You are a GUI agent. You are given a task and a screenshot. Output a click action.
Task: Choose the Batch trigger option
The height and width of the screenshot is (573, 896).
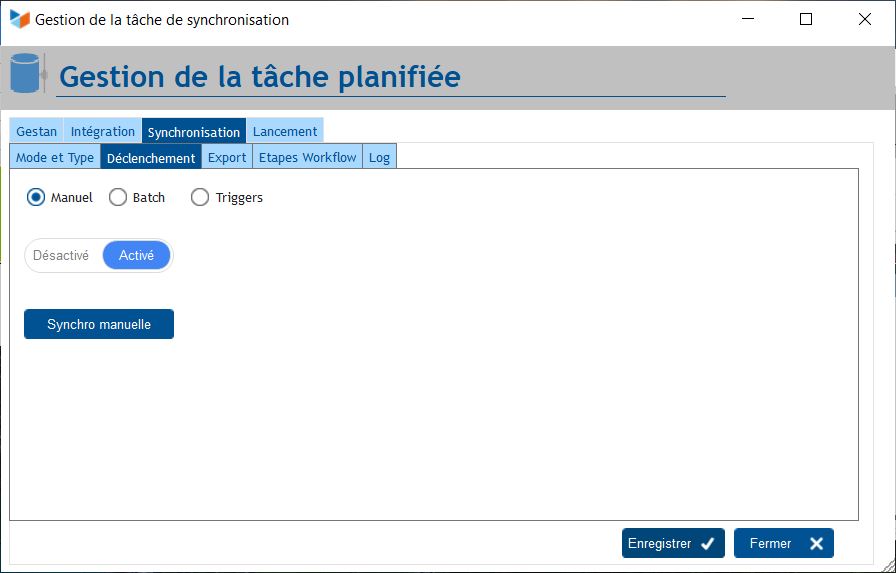click(x=117, y=198)
